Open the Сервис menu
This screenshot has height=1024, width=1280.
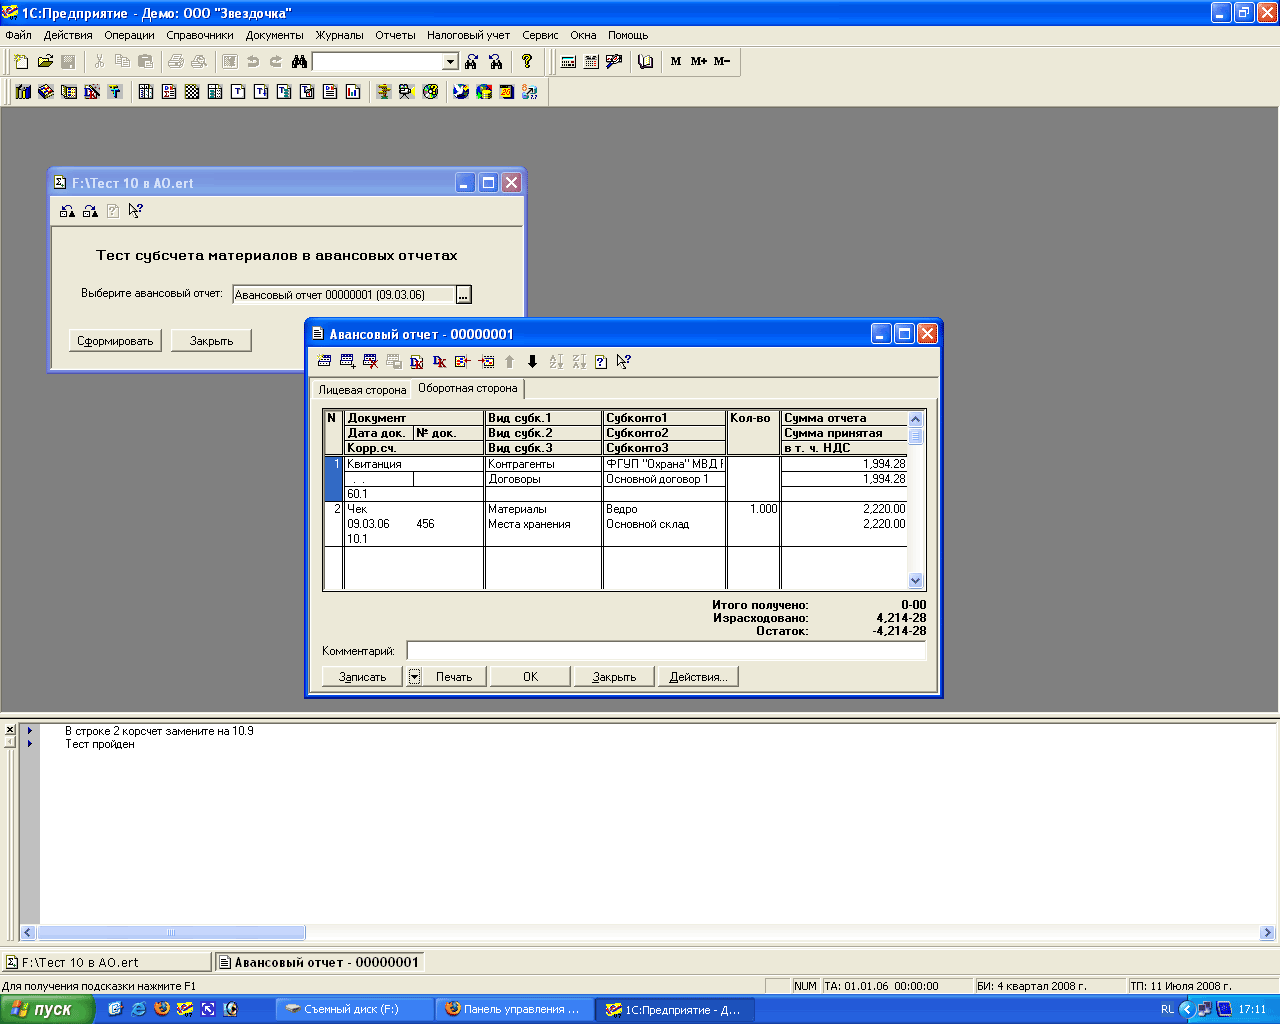tap(540, 35)
